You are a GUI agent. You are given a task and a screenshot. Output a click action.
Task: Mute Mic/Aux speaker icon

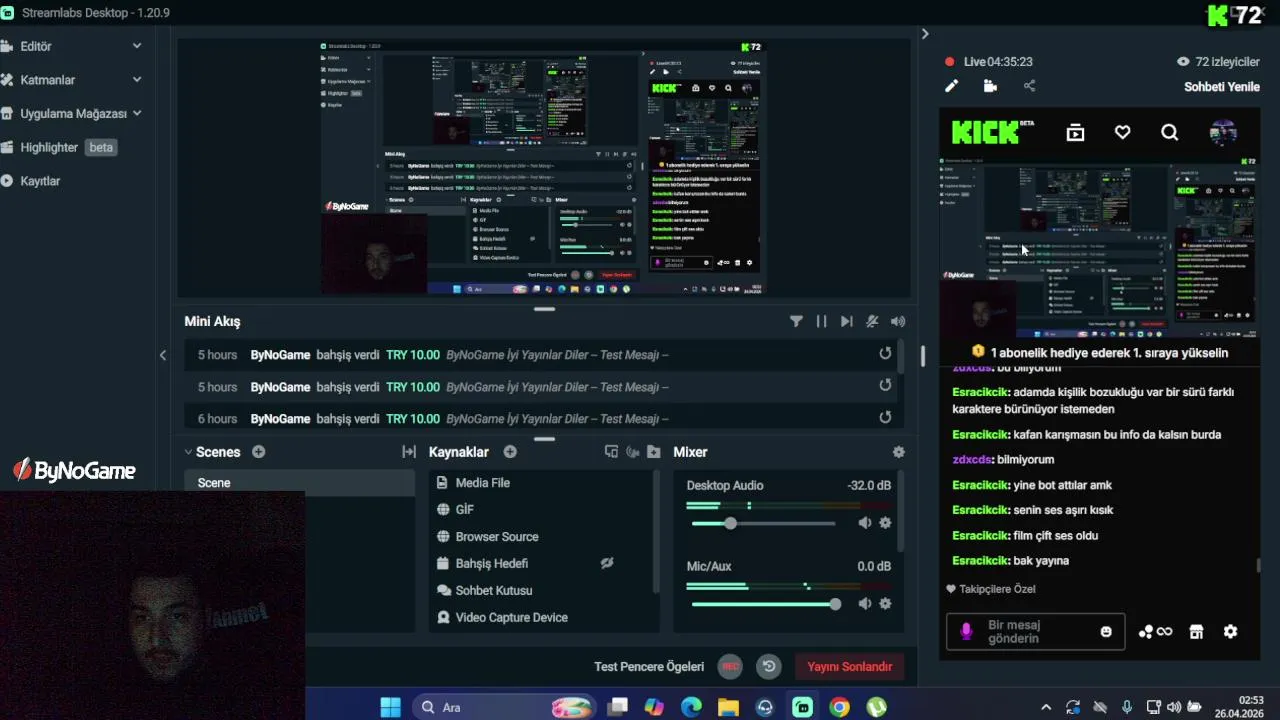[x=865, y=604]
